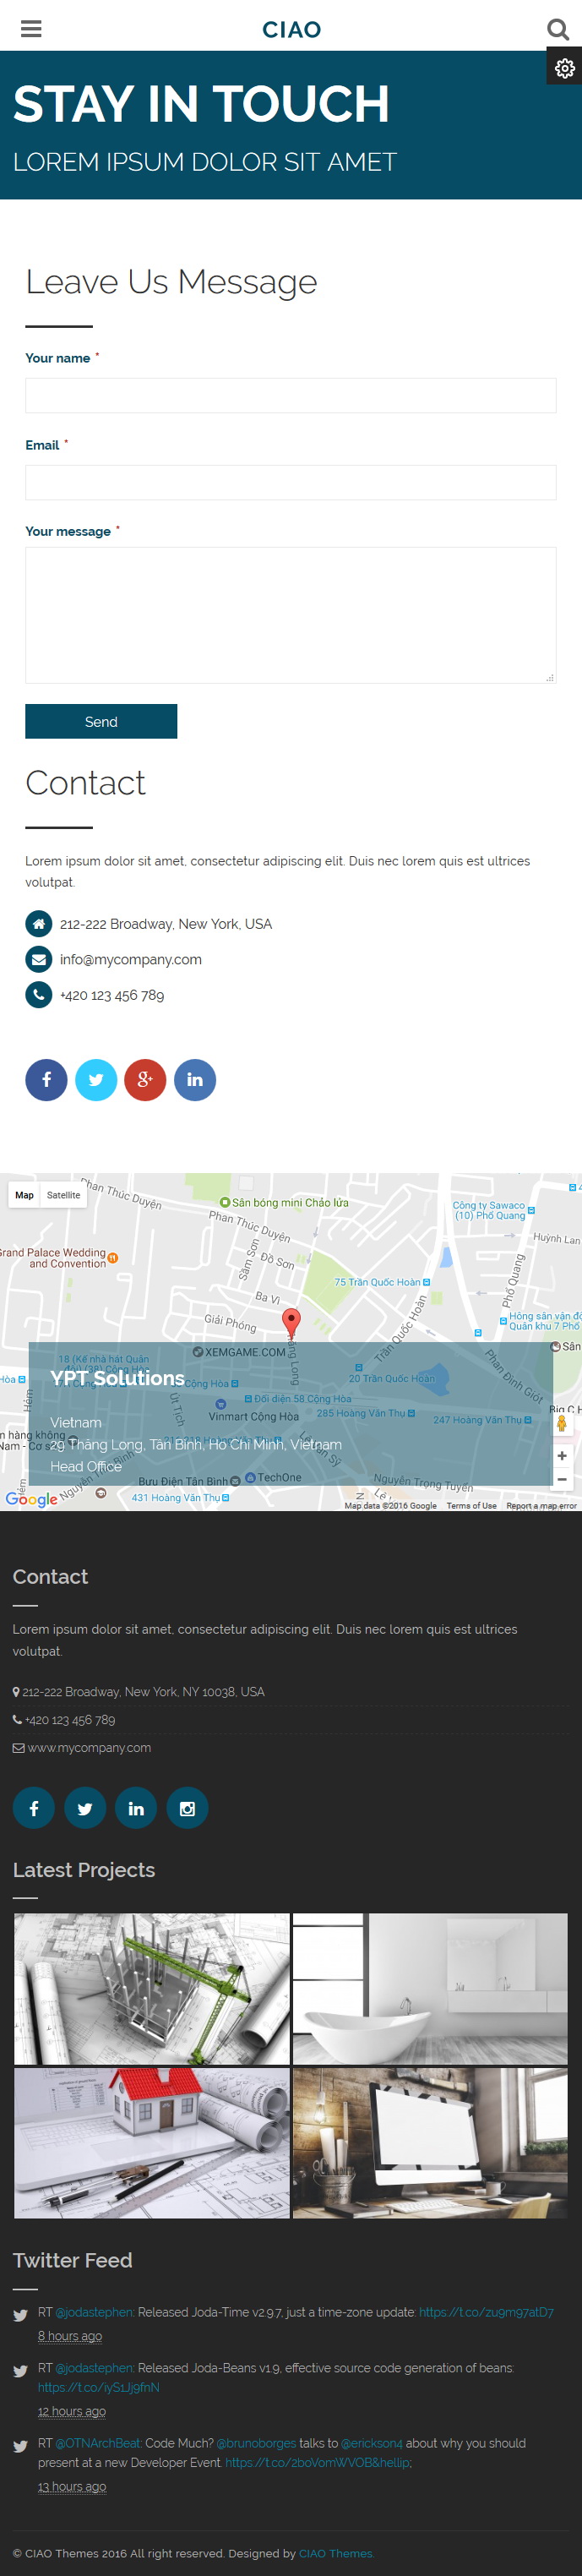The image size is (582, 2576).
Task: Click the Your message text area
Action: click(x=290, y=615)
